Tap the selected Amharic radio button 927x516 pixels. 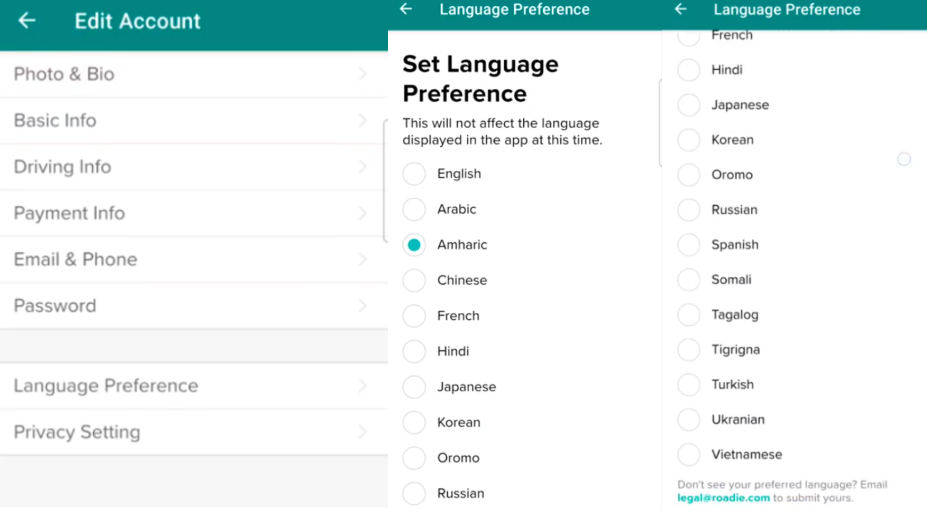click(414, 245)
